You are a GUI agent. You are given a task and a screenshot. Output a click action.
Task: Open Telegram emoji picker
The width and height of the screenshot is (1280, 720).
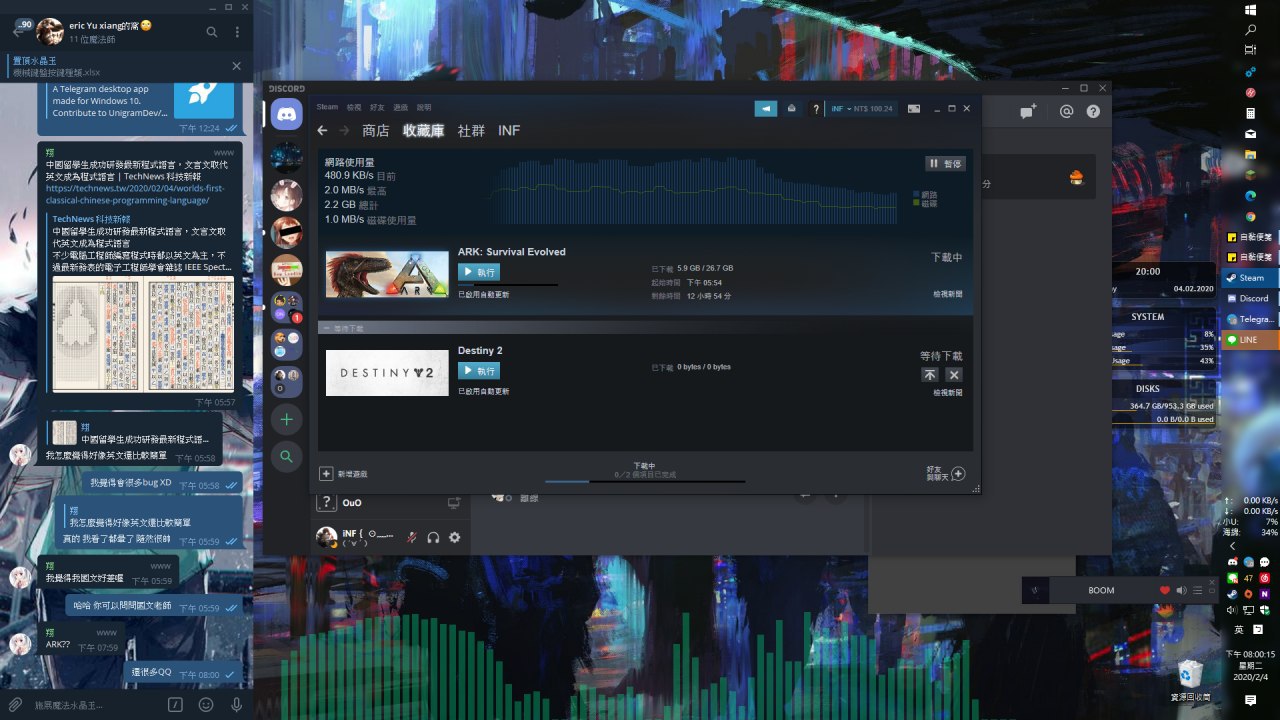(x=206, y=704)
